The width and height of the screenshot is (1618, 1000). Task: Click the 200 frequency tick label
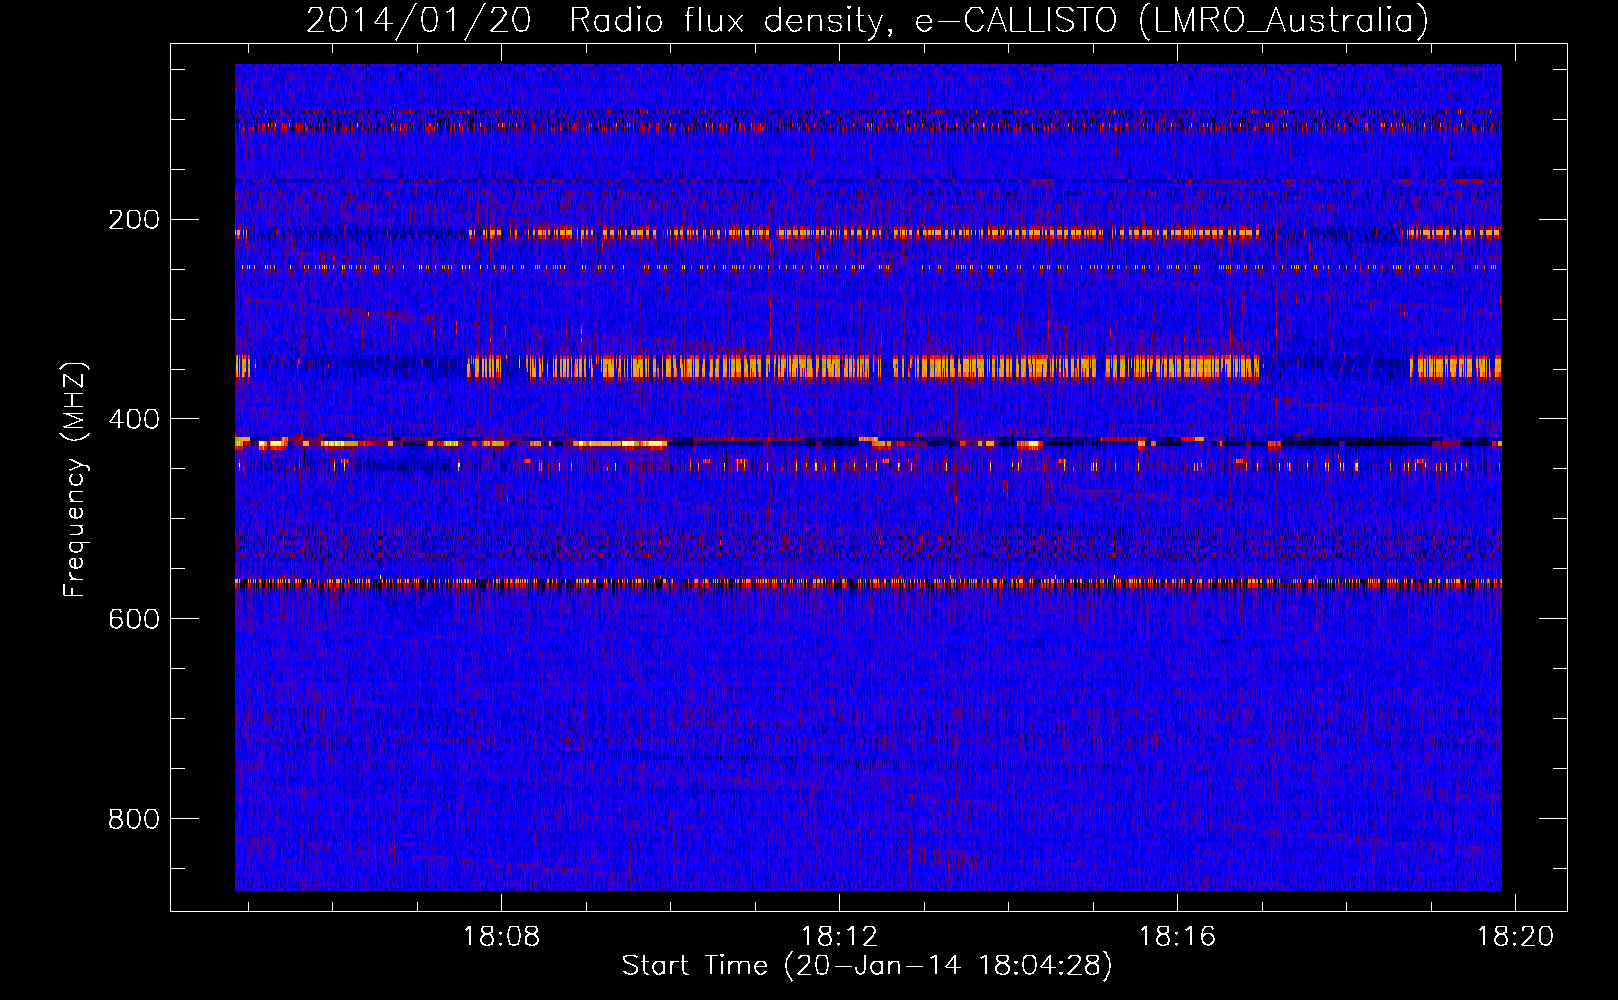pos(134,220)
